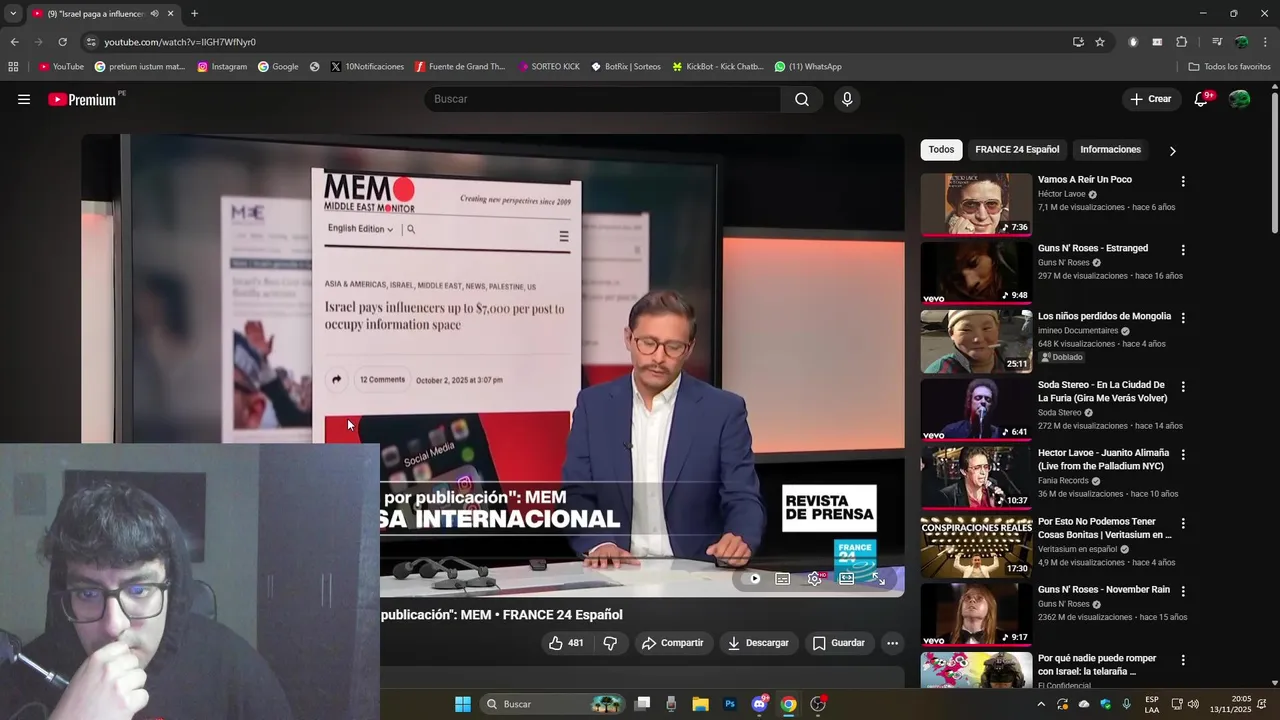Open options for Soda Stereo video
Screen dimensions: 1280x720
coord(1183,386)
